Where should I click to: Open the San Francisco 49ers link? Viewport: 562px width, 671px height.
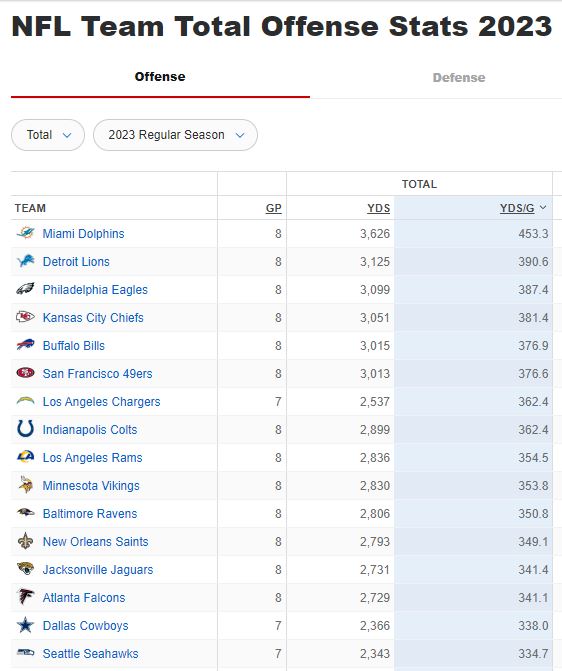tap(97, 374)
